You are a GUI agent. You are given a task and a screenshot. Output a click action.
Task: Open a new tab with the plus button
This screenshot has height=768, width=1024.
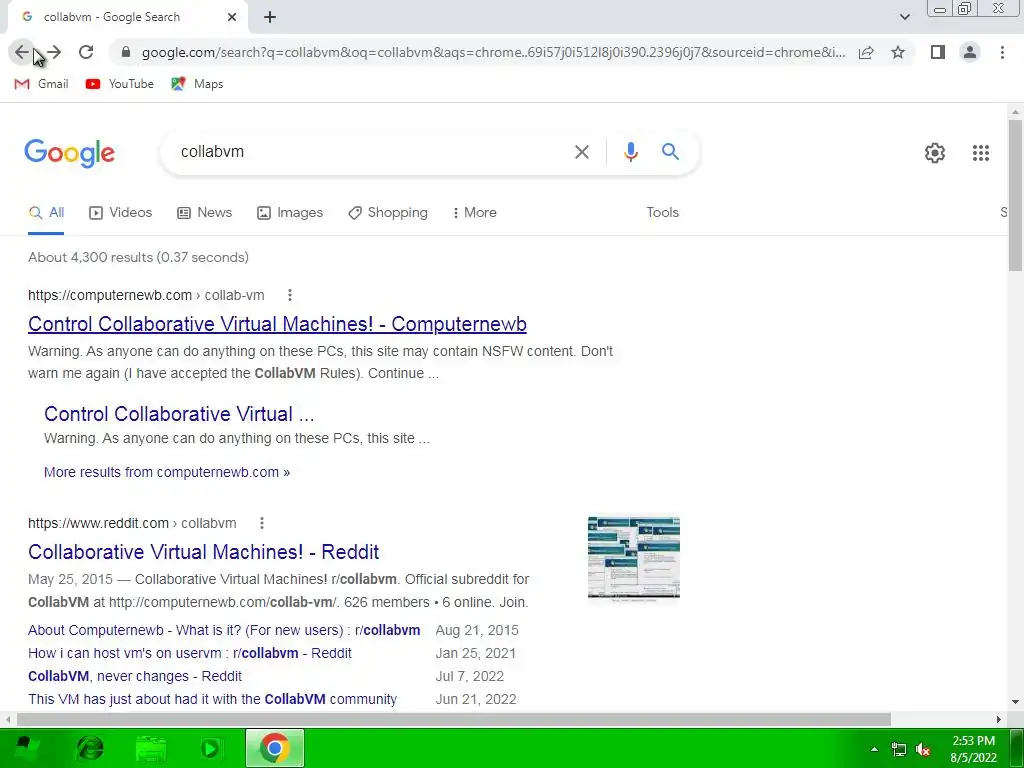[270, 17]
